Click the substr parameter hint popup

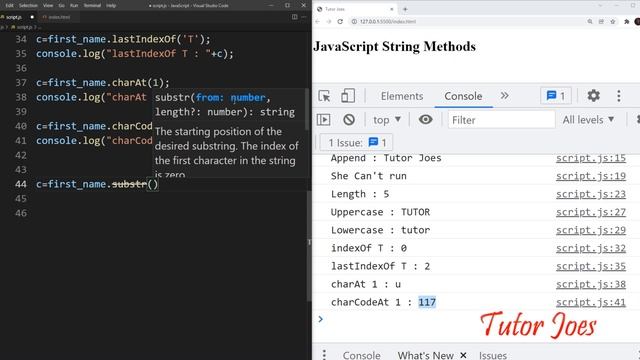231,133
